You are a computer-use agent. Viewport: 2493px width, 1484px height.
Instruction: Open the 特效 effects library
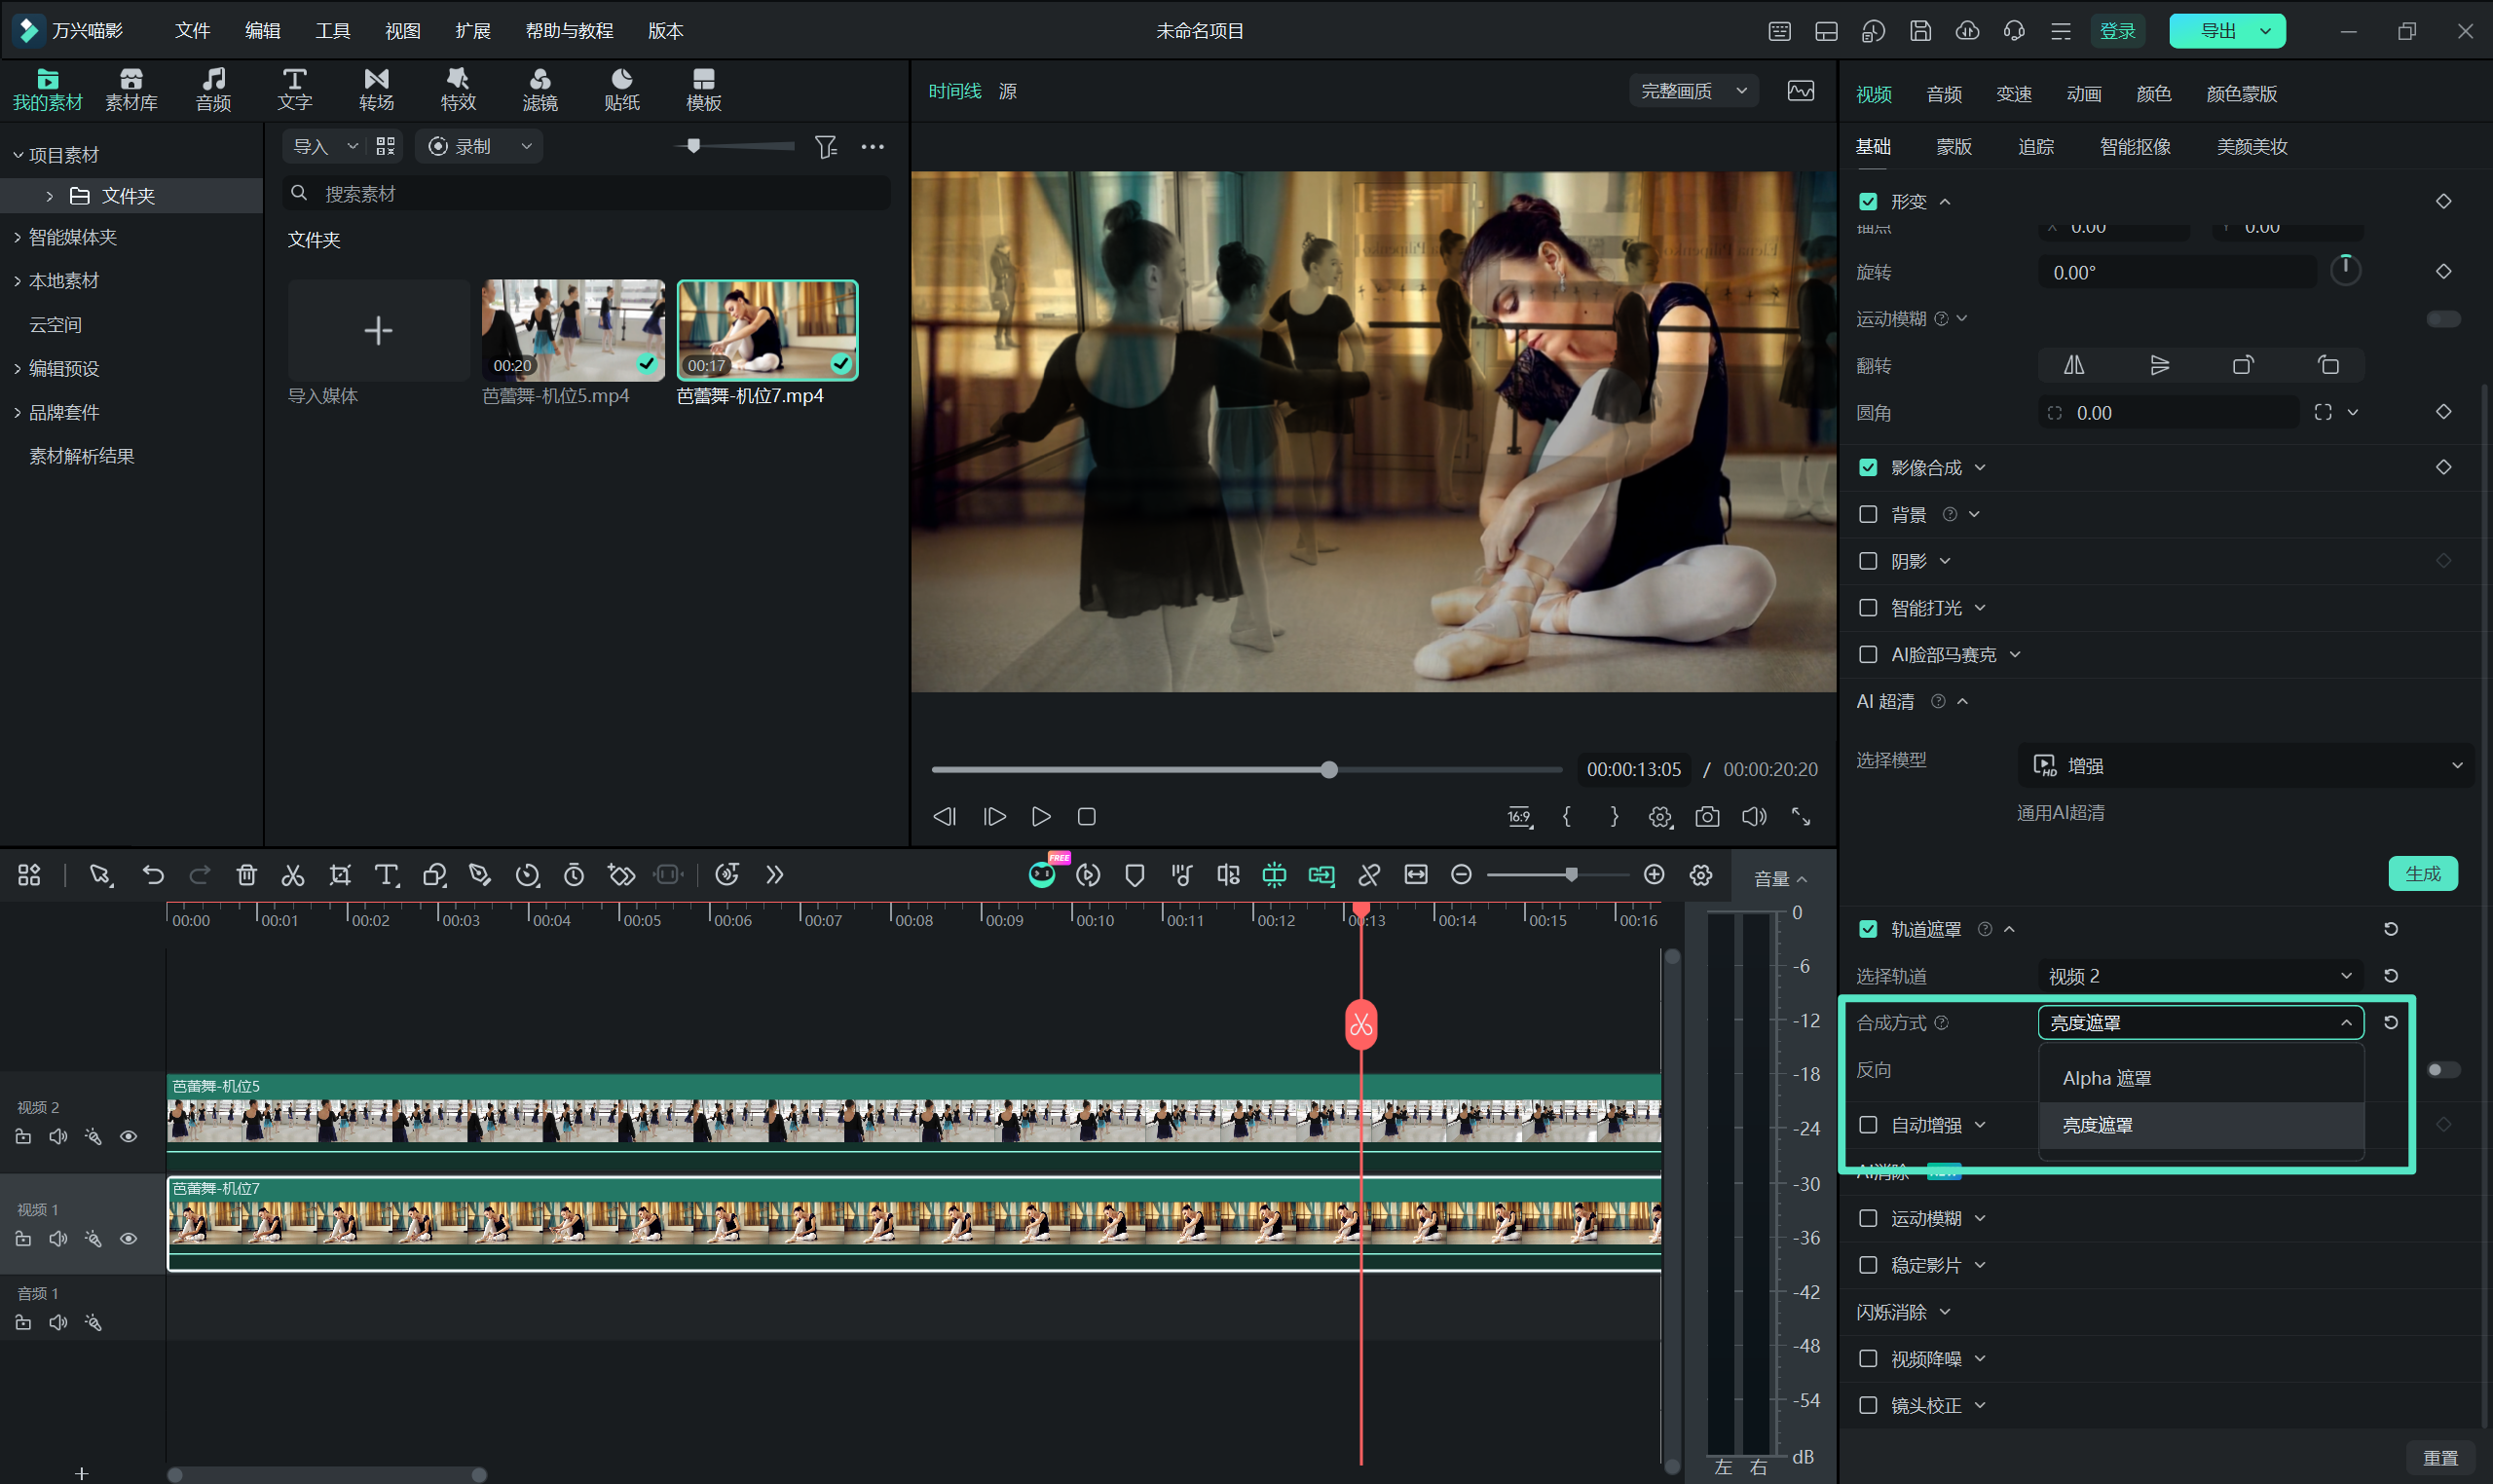[x=458, y=89]
